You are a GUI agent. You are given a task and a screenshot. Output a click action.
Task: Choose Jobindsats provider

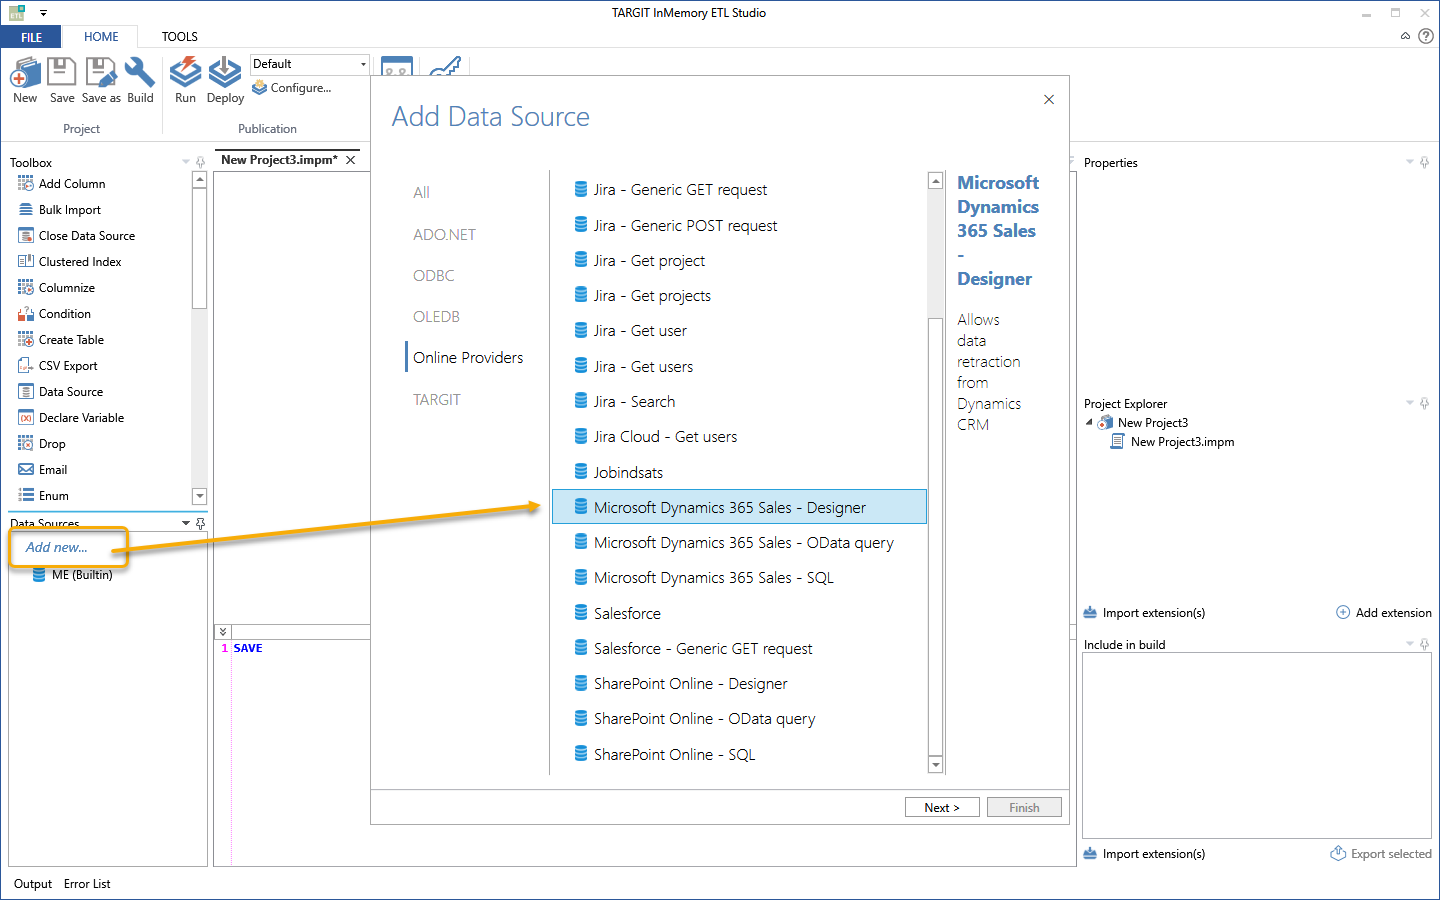[739, 473]
